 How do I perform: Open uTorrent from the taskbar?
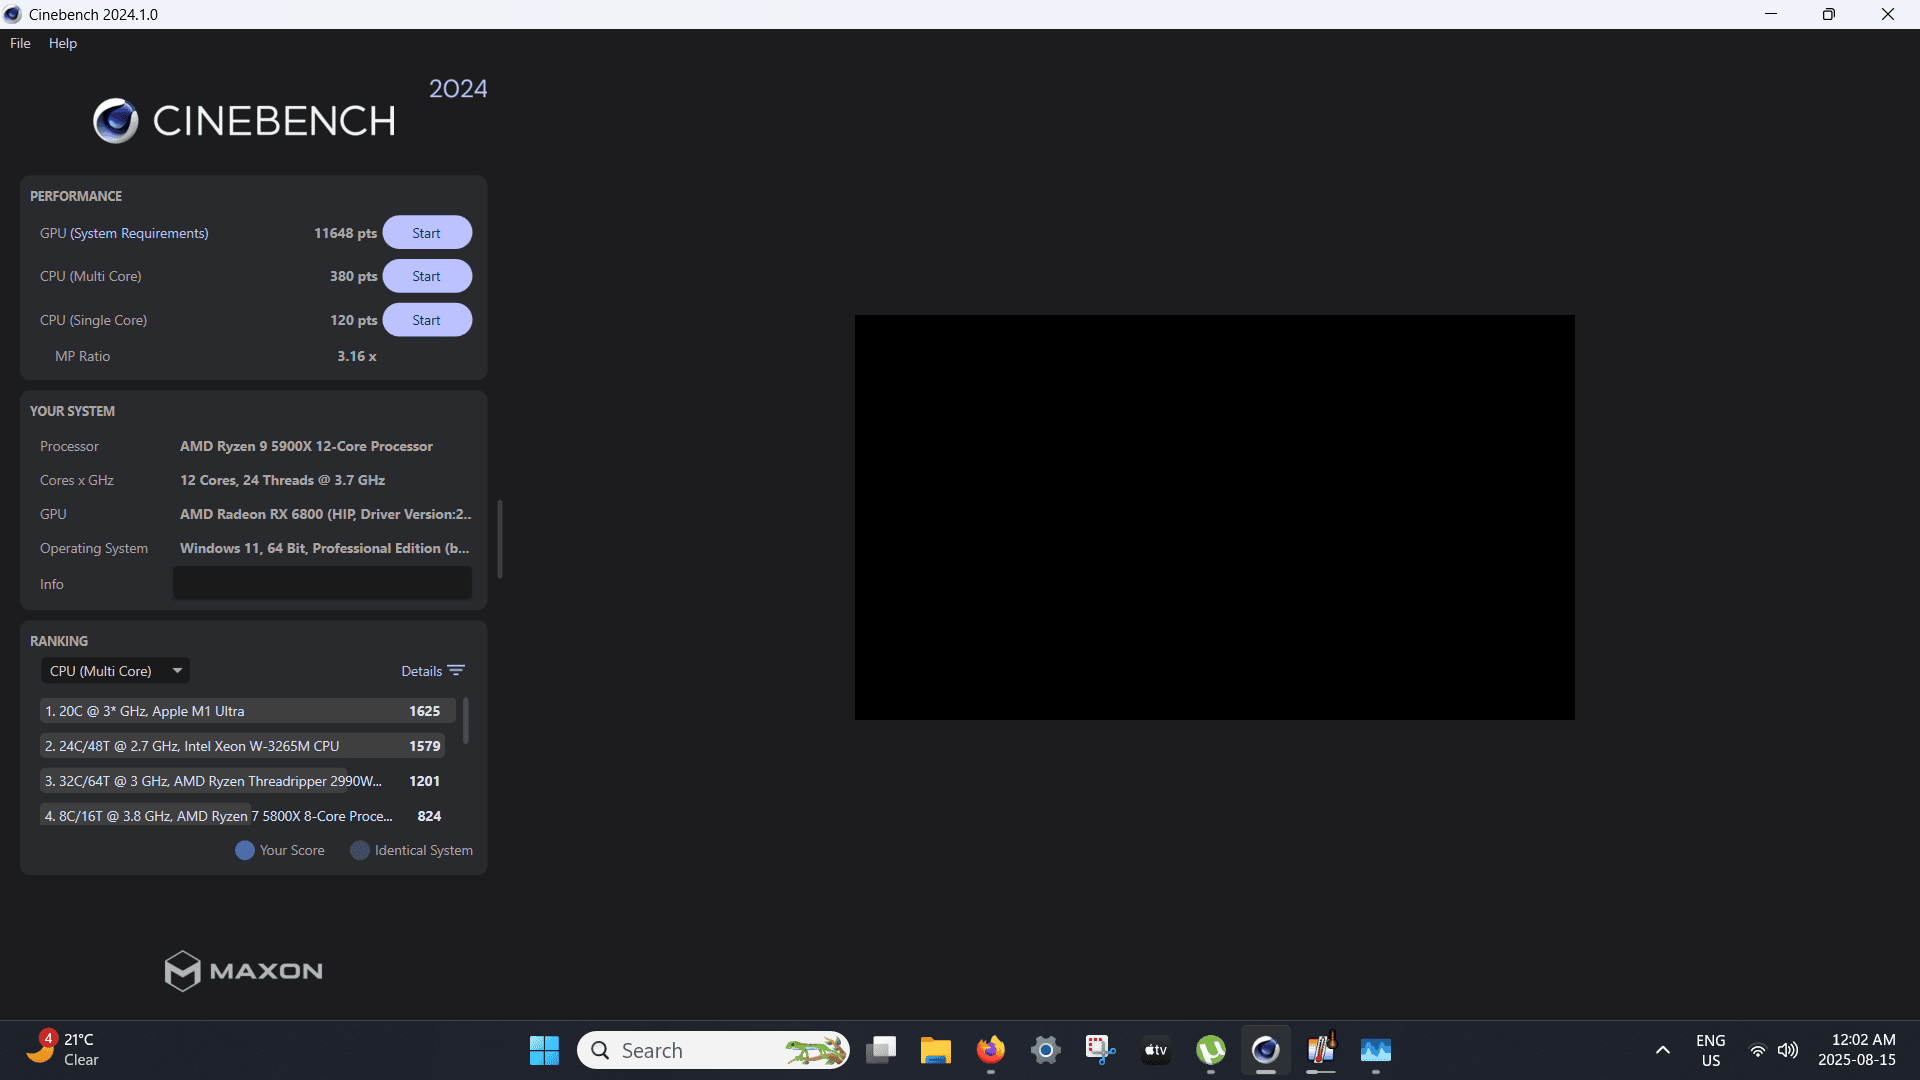click(1211, 1050)
